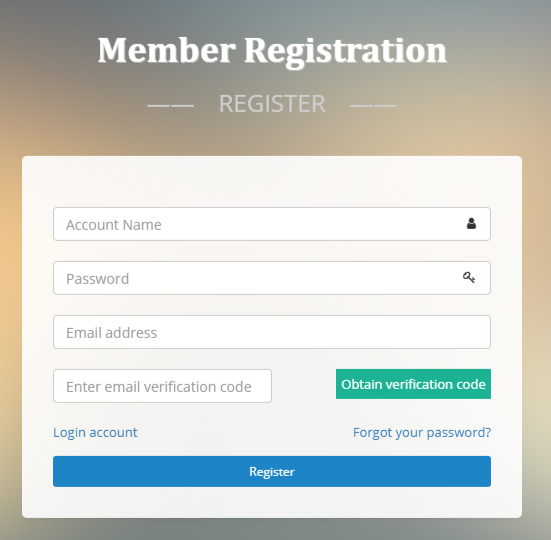Focus the Account Name input field
Image resolution: width=551 pixels, height=540 pixels.
272,224
